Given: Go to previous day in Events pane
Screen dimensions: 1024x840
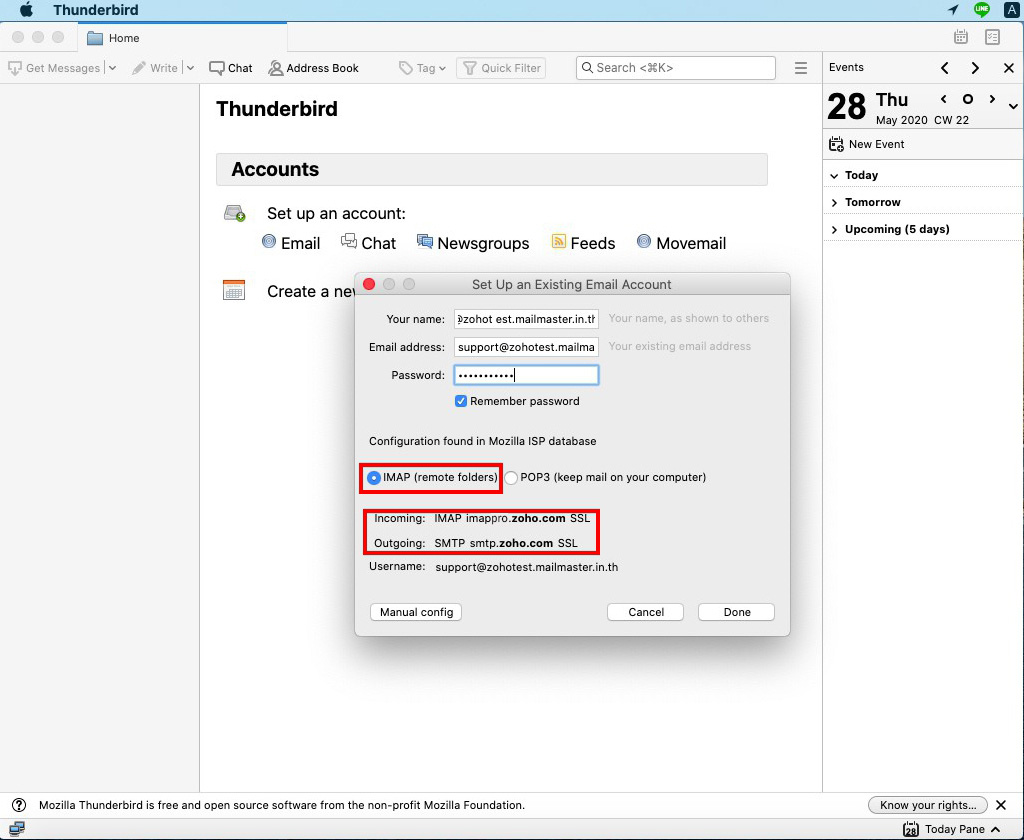Looking at the screenshot, I should [x=944, y=68].
